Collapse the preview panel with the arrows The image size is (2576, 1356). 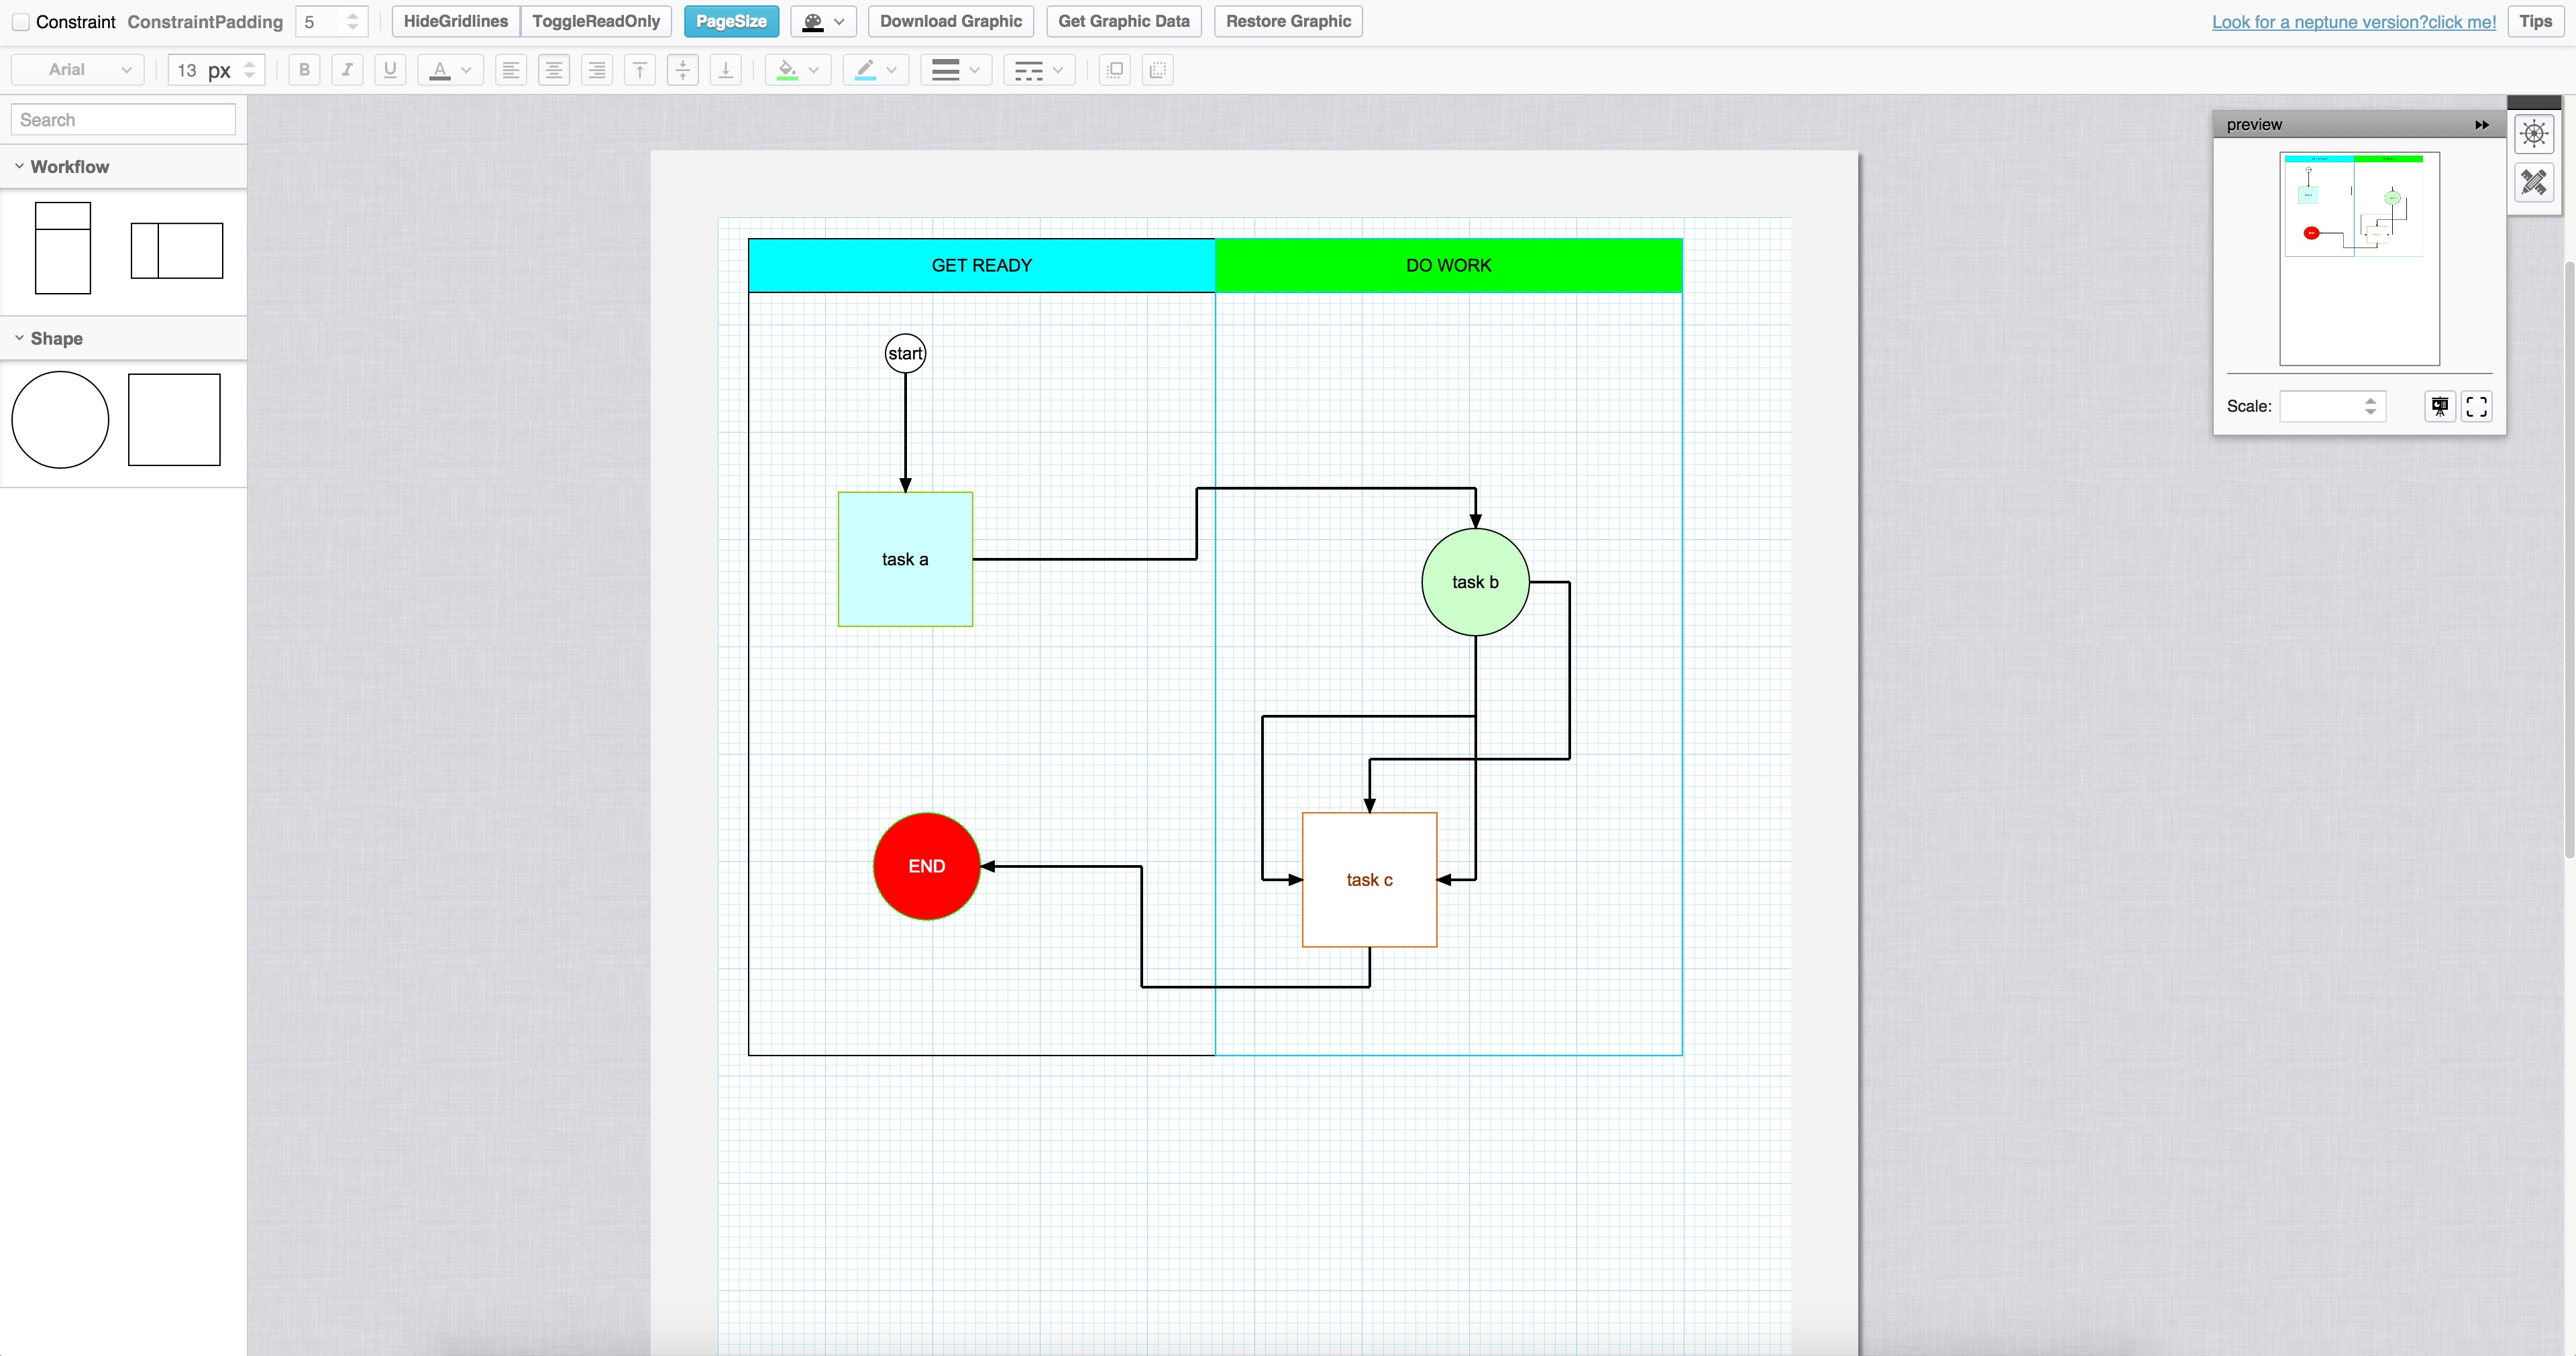coord(2482,125)
